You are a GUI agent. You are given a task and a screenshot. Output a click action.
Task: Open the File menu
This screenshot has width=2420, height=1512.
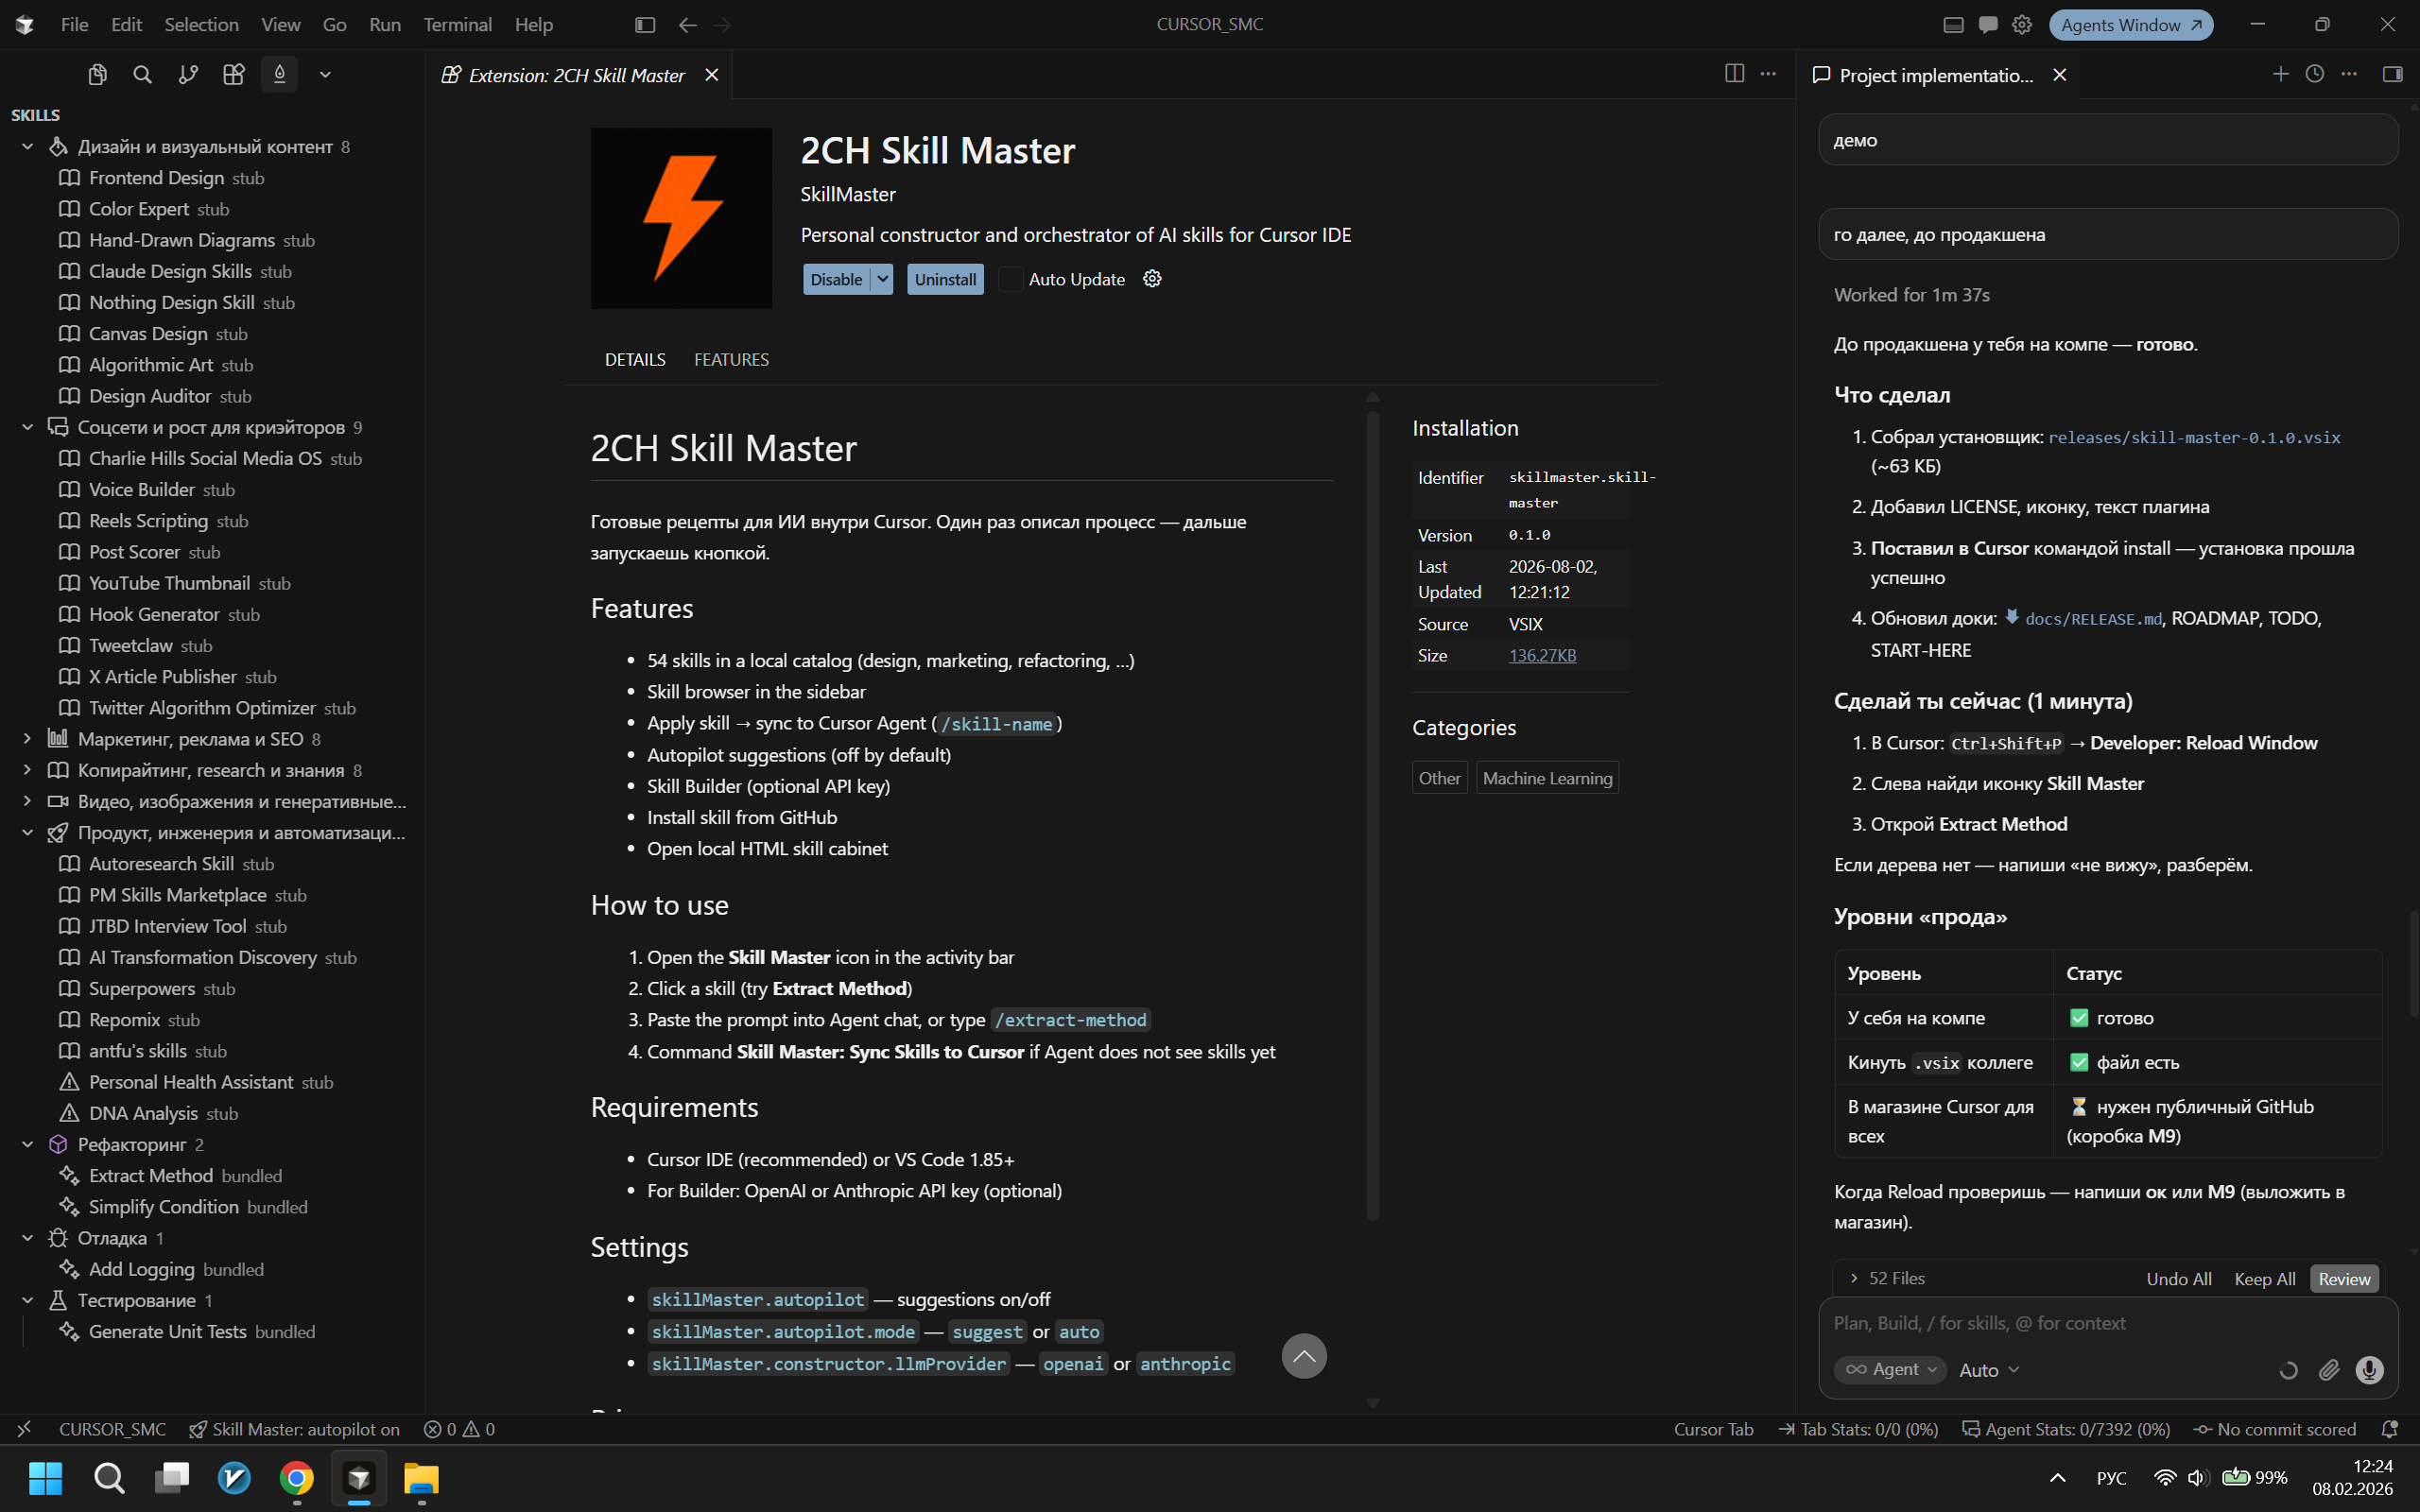pos(74,25)
